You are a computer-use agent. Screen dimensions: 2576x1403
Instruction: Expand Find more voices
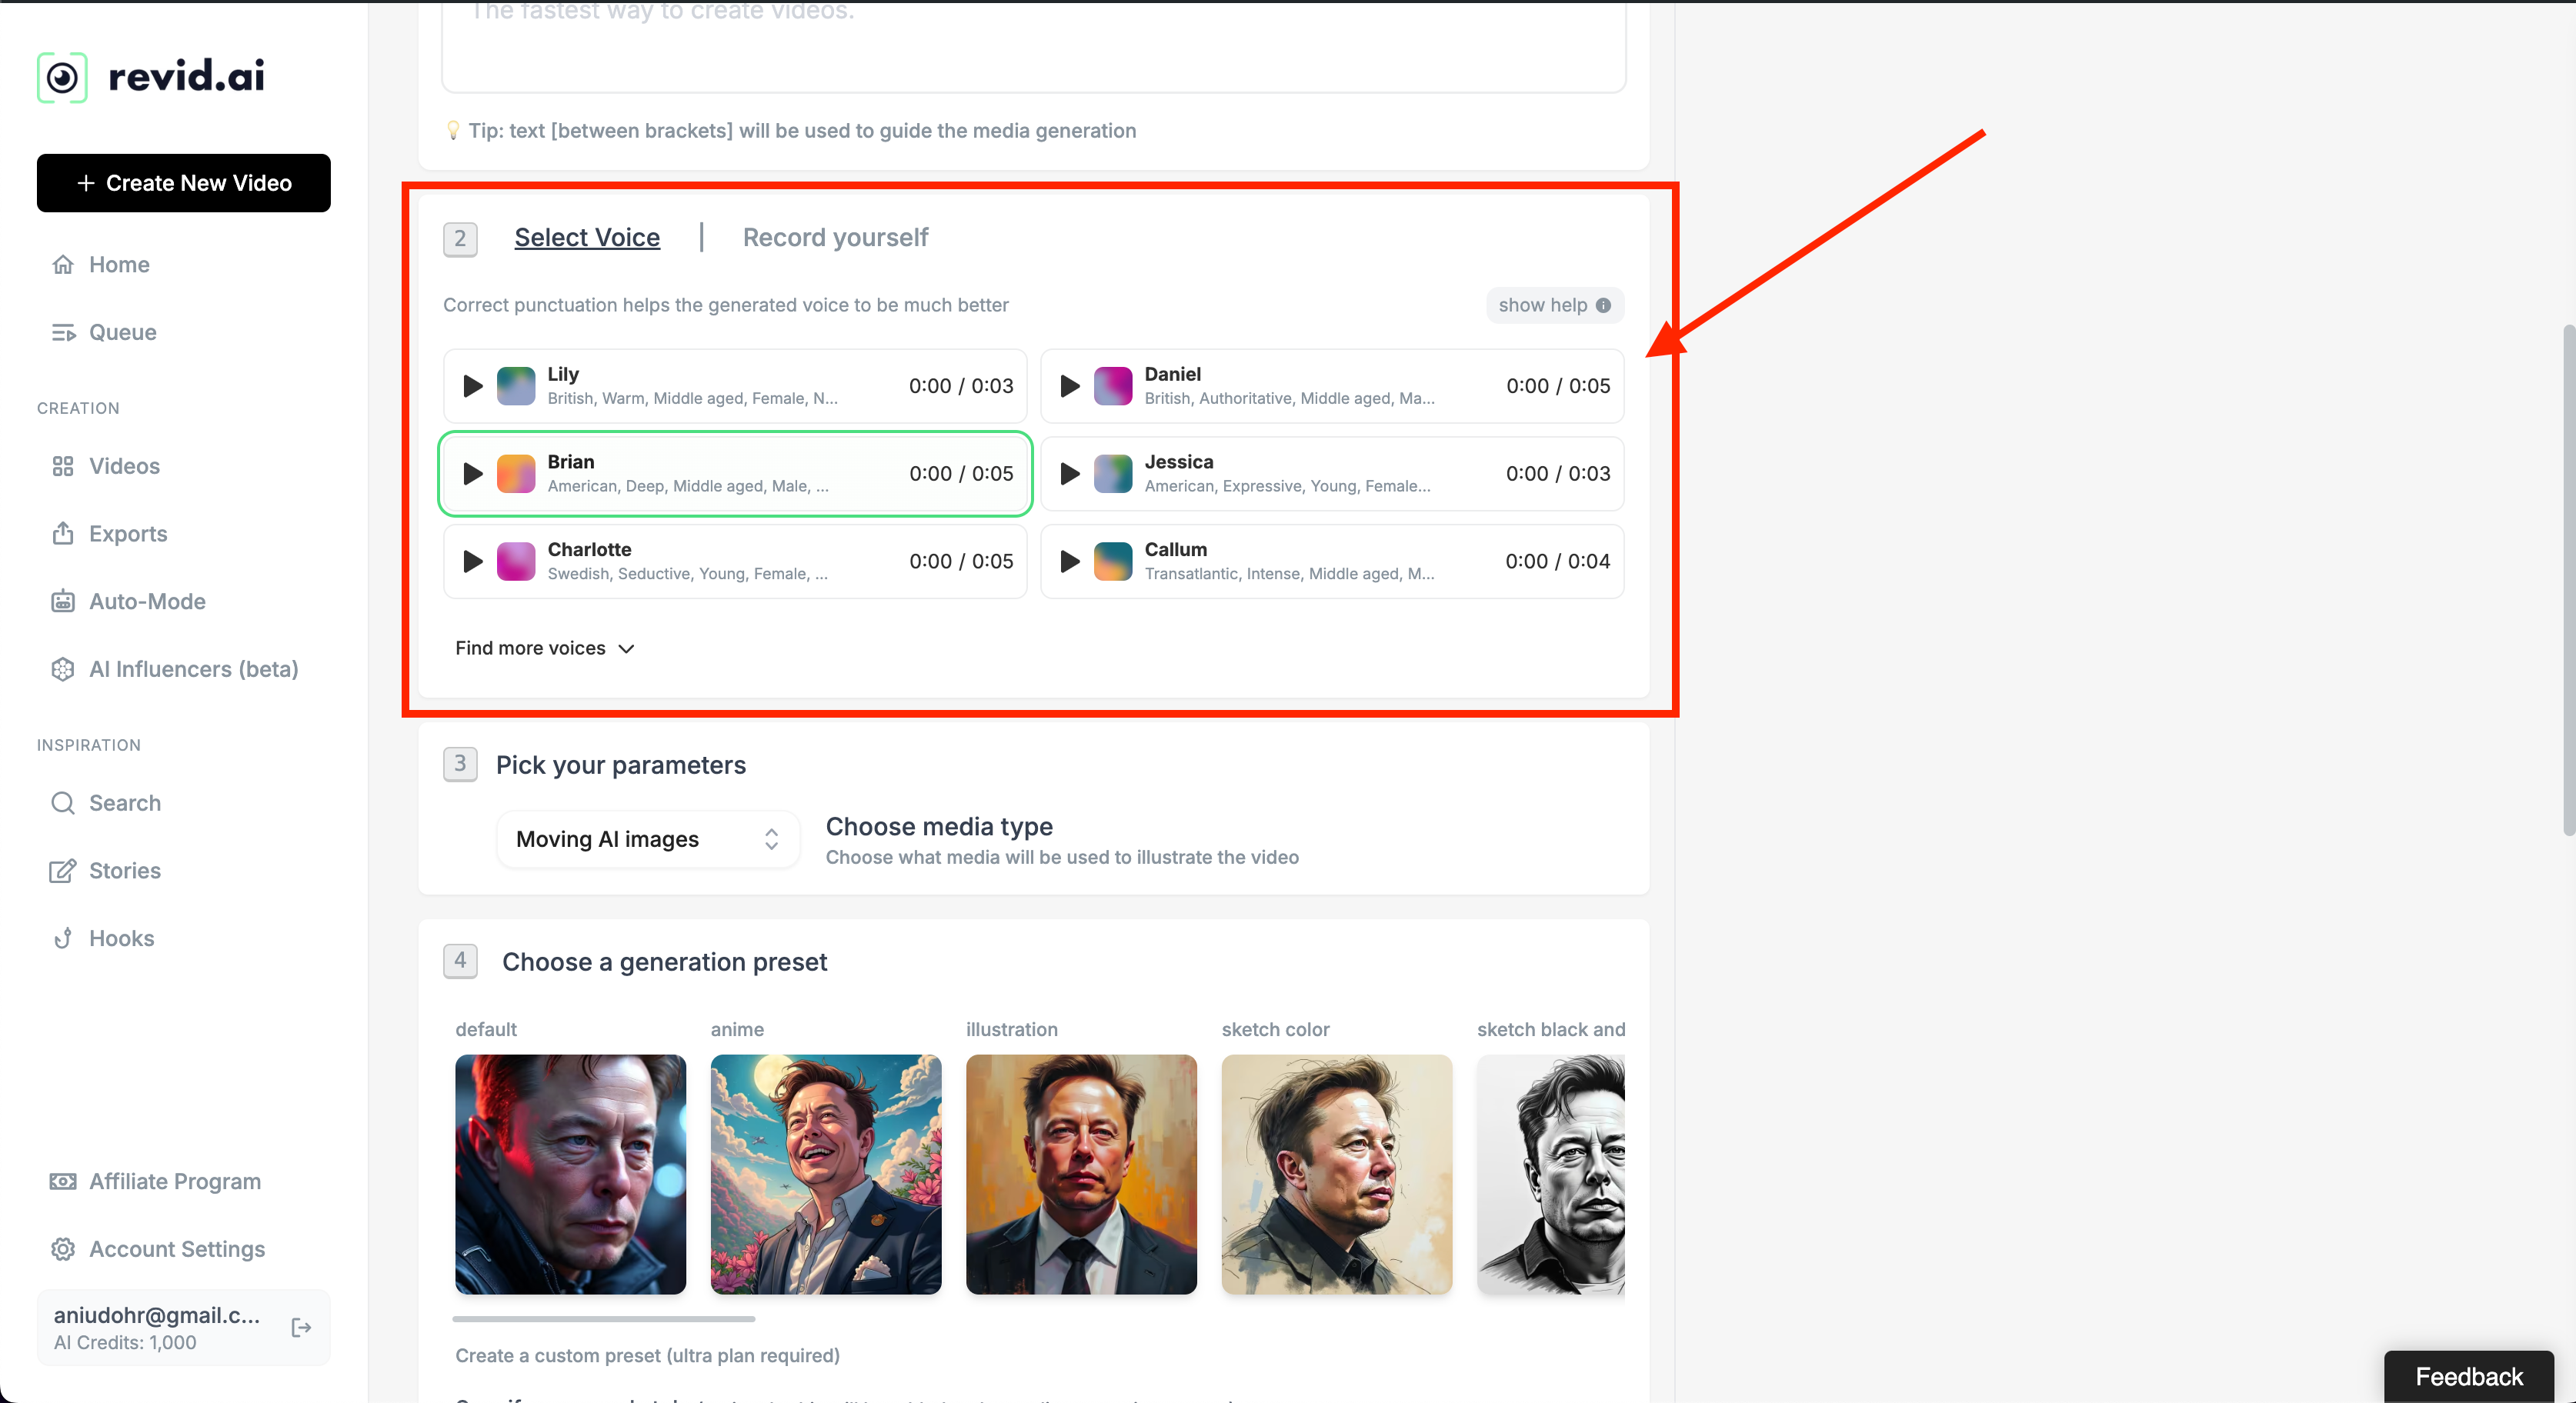[x=544, y=648]
